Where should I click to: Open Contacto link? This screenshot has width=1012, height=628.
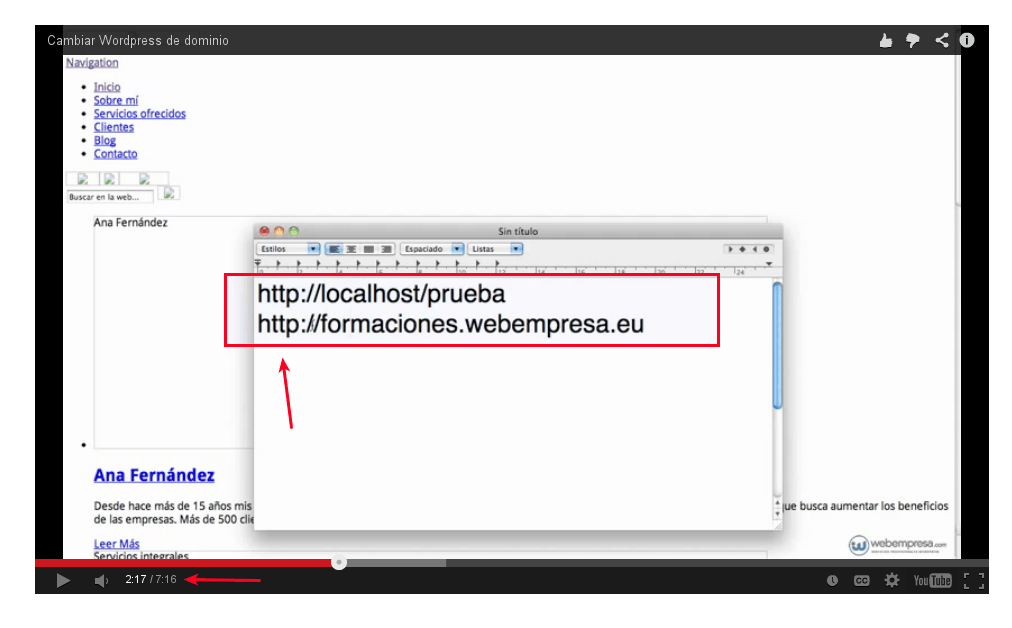click(116, 154)
